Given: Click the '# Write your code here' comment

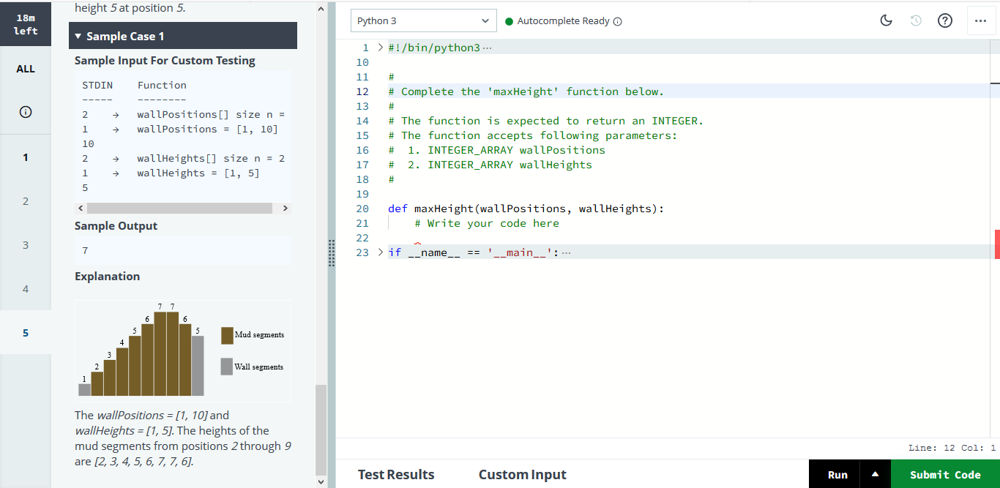Looking at the screenshot, I should (487, 223).
